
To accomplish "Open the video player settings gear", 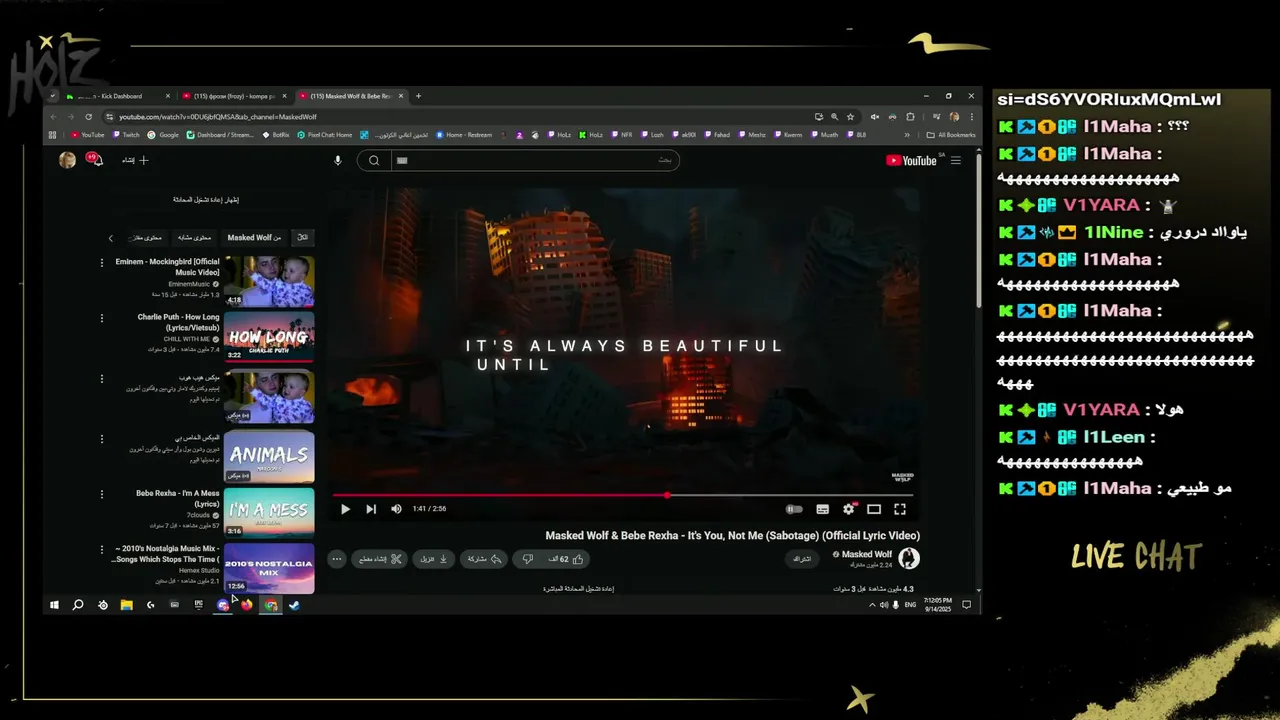I will click(x=848, y=509).
